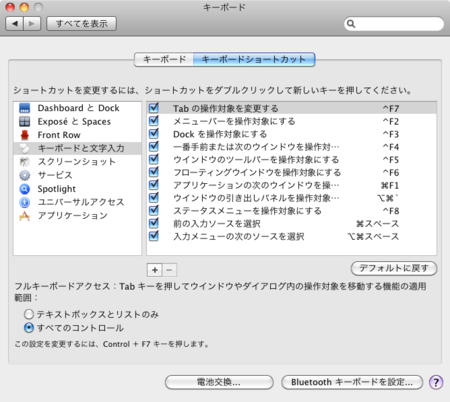Select サービス category
Screen dimensions: 450x402
[x=77, y=175]
